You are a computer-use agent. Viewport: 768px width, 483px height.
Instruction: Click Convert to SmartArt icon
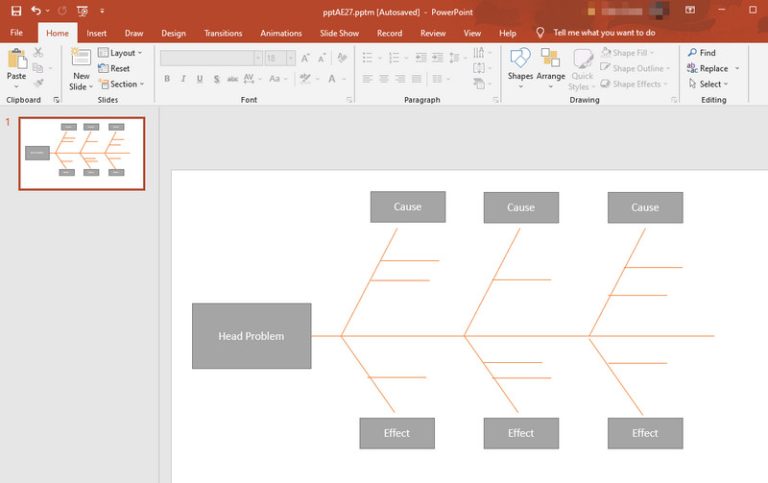click(x=479, y=84)
